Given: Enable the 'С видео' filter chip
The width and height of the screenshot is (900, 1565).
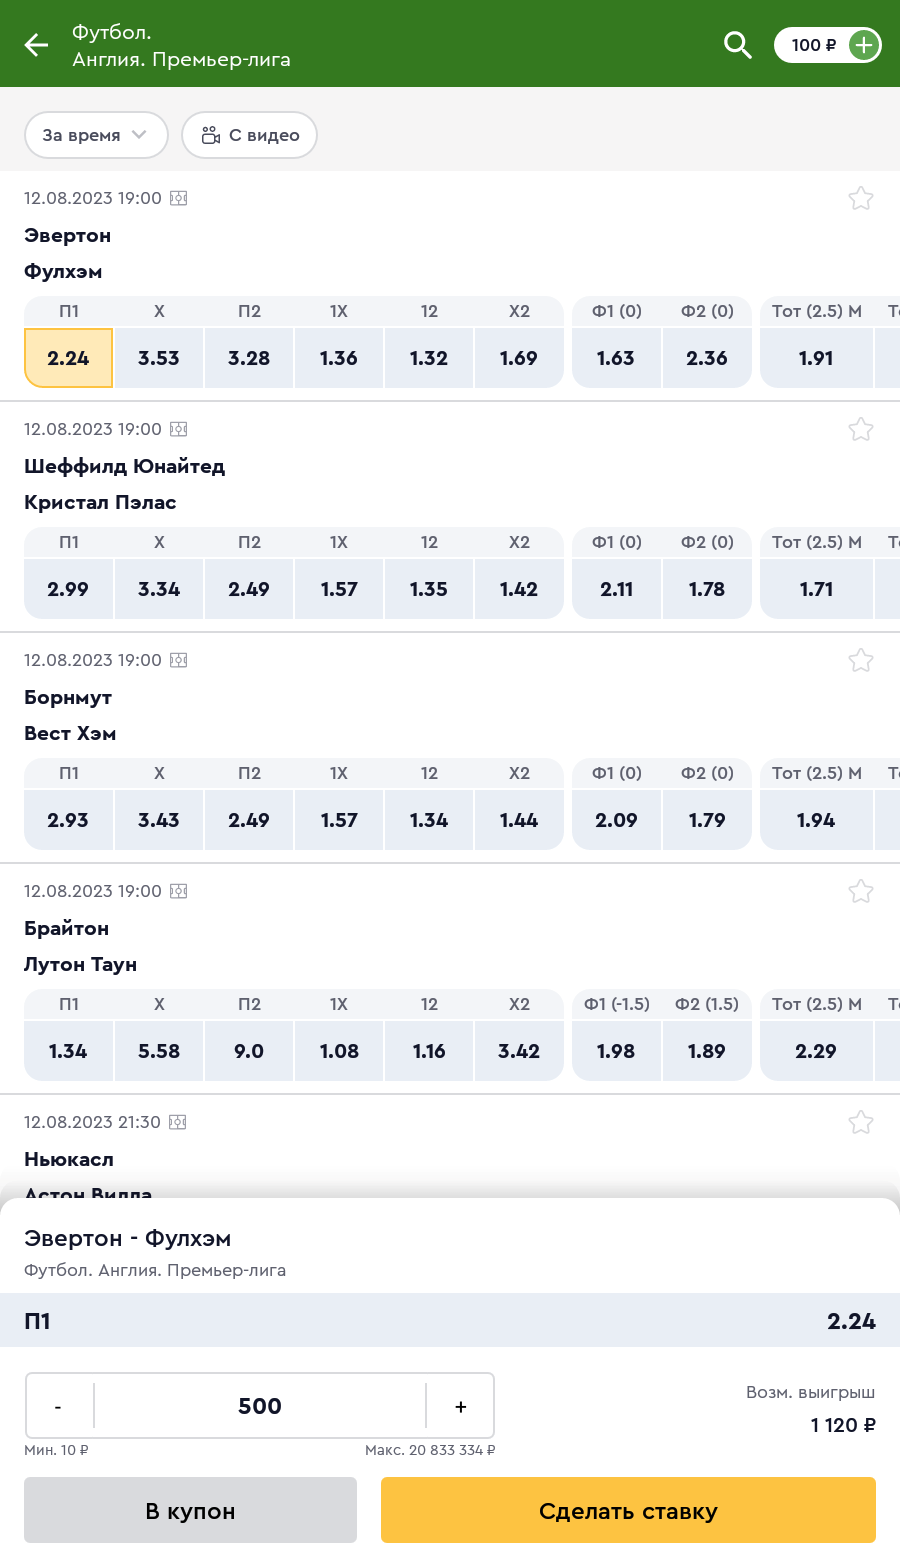Looking at the screenshot, I should click(250, 135).
